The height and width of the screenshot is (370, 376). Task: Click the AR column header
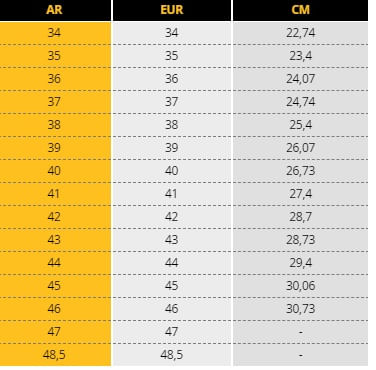point(55,10)
